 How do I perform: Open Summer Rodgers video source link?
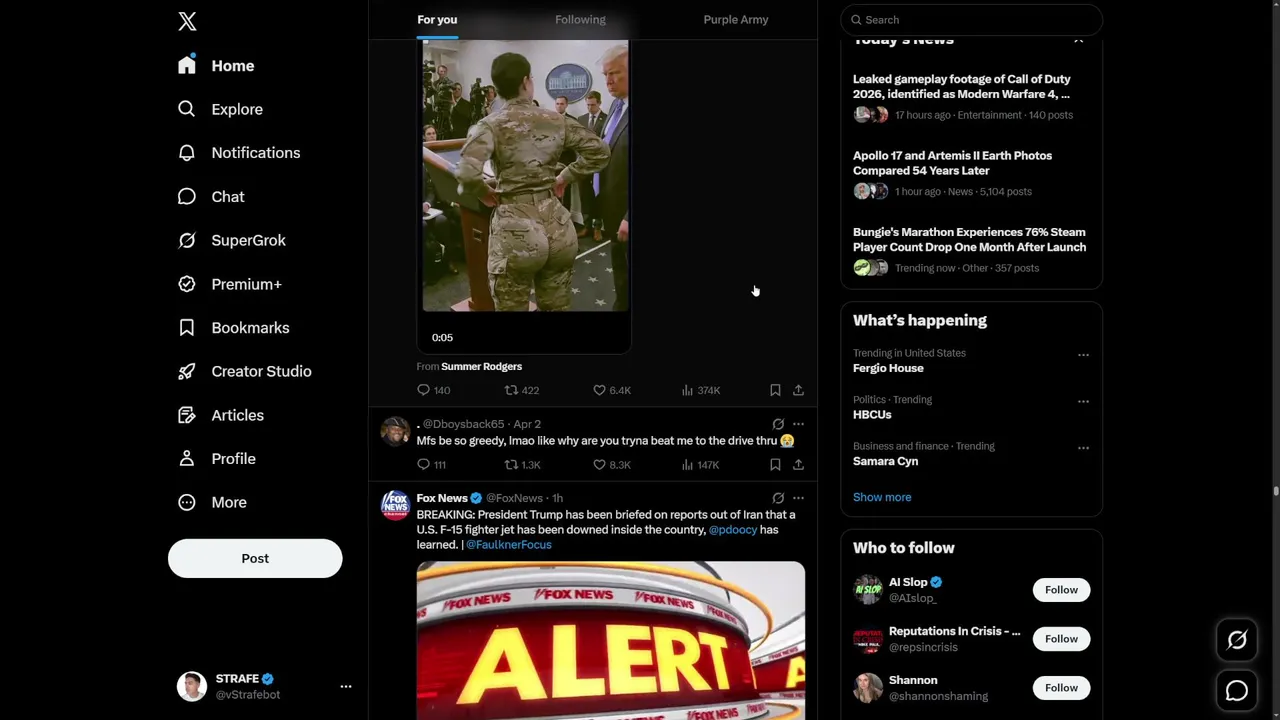[x=481, y=366]
